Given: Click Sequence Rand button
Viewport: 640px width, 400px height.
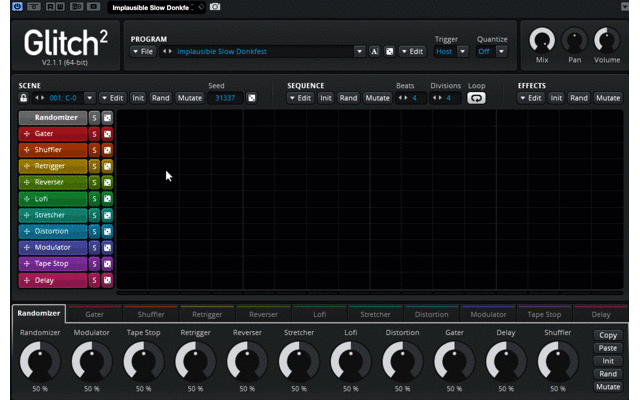Looking at the screenshot, I should [348, 98].
